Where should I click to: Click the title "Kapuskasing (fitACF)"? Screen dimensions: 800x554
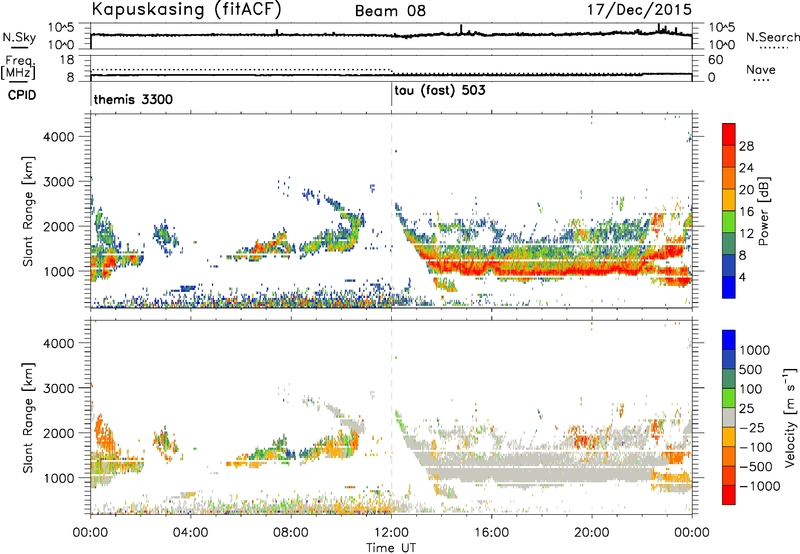pyautogui.click(x=186, y=9)
